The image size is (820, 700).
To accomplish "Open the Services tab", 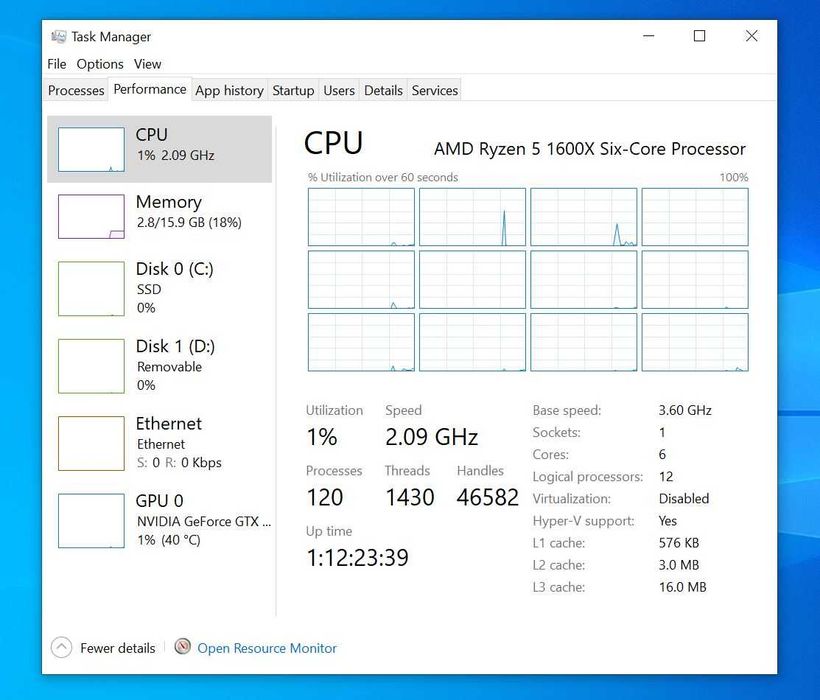I will 435,90.
